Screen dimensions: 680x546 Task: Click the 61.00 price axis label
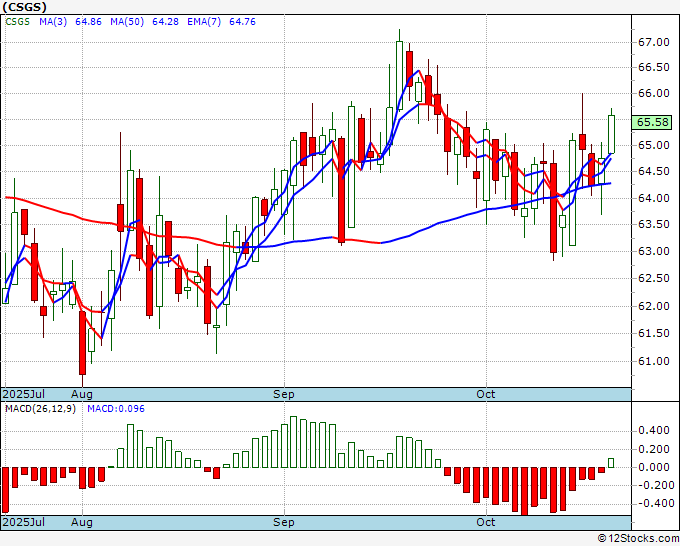coord(652,361)
